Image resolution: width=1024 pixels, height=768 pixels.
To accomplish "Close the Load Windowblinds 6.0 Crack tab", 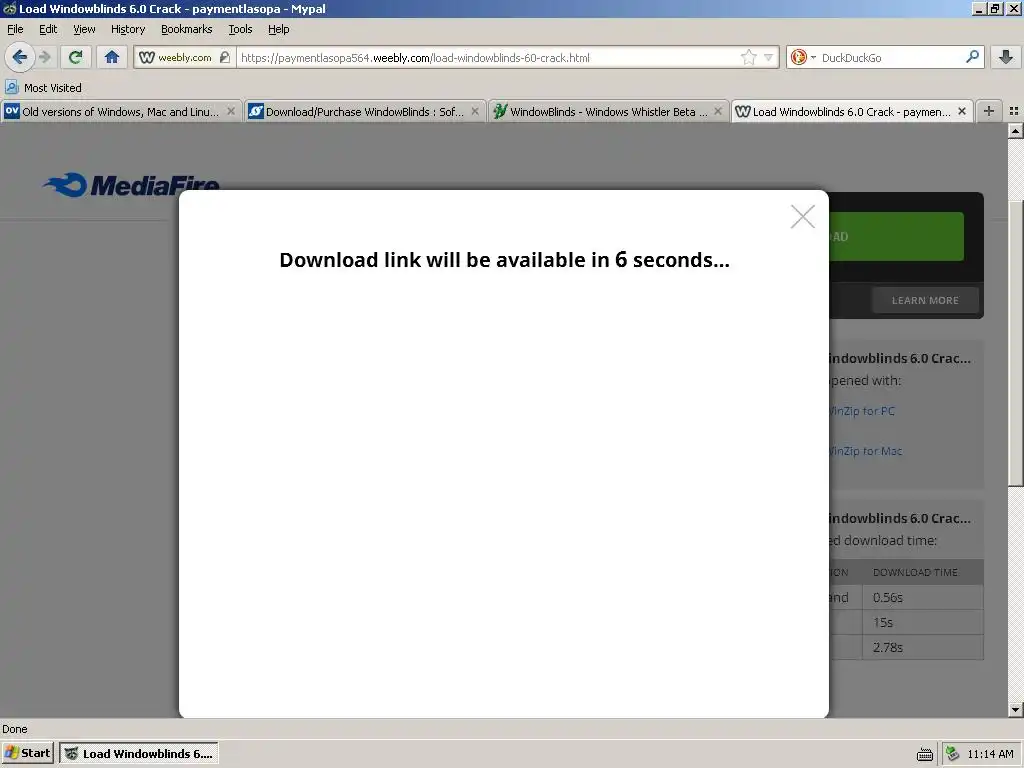I will pyautogui.click(x=962, y=112).
